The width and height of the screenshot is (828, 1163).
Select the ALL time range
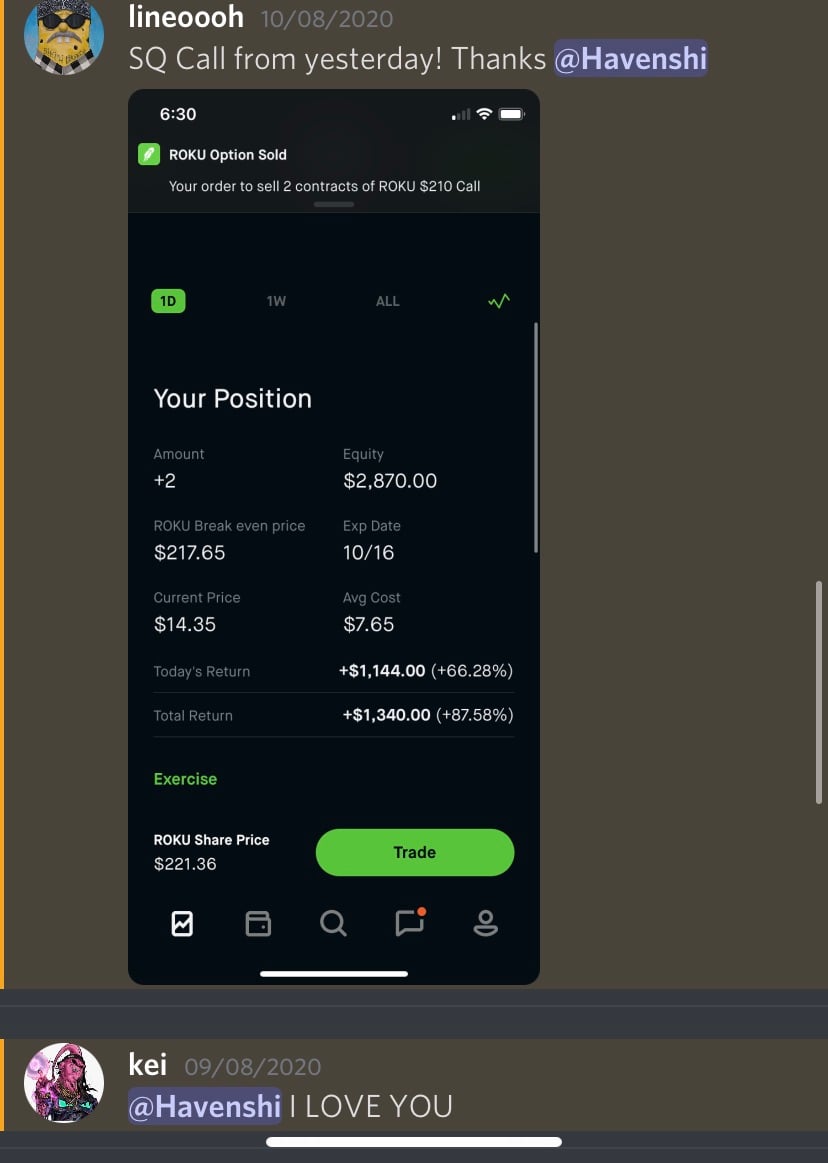click(x=387, y=301)
